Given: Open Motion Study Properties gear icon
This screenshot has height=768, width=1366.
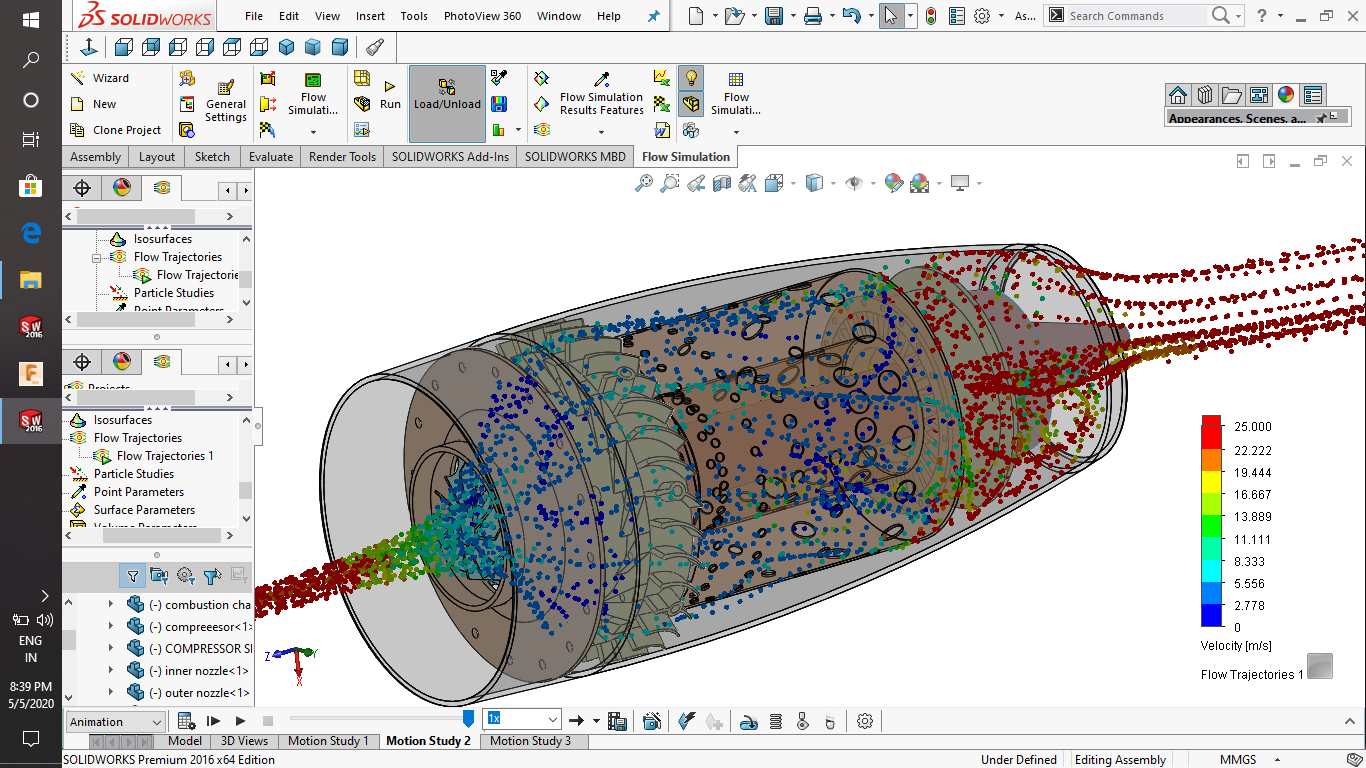Looking at the screenshot, I should coord(865,721).
